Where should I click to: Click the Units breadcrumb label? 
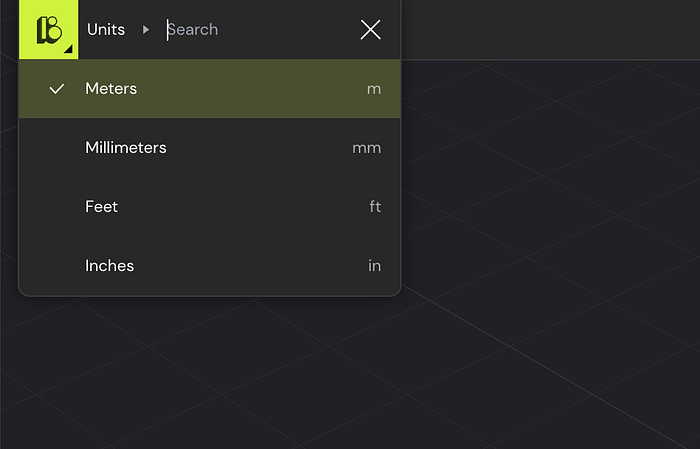(x=106, y=29)
